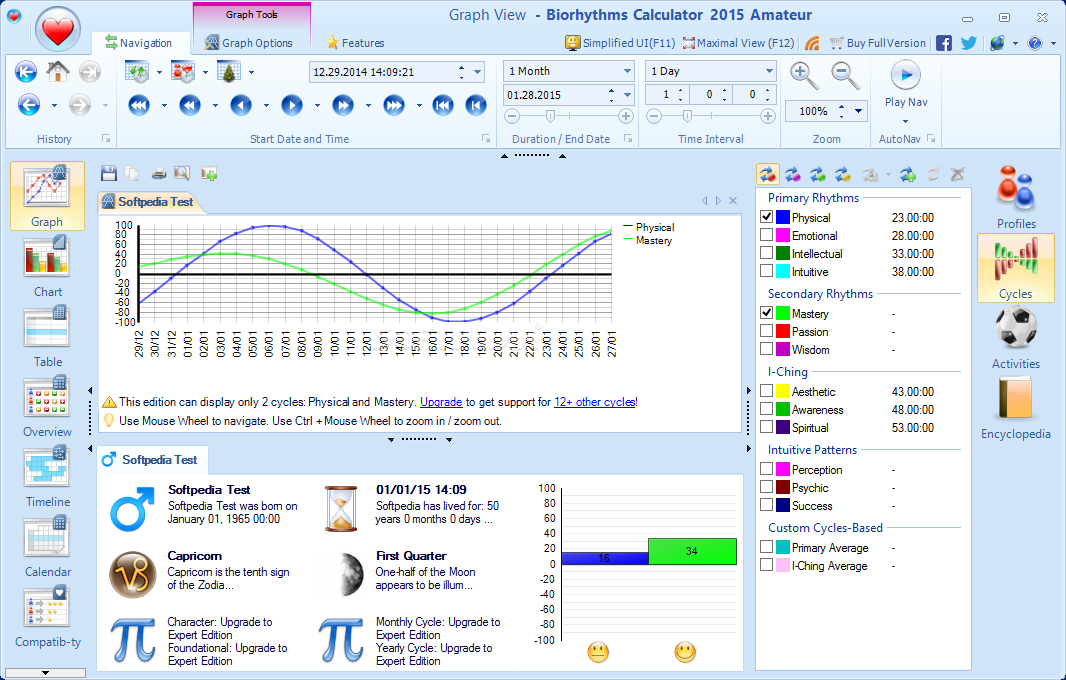
Task: Print the graph using printer icon
Action: click(158, 173)
